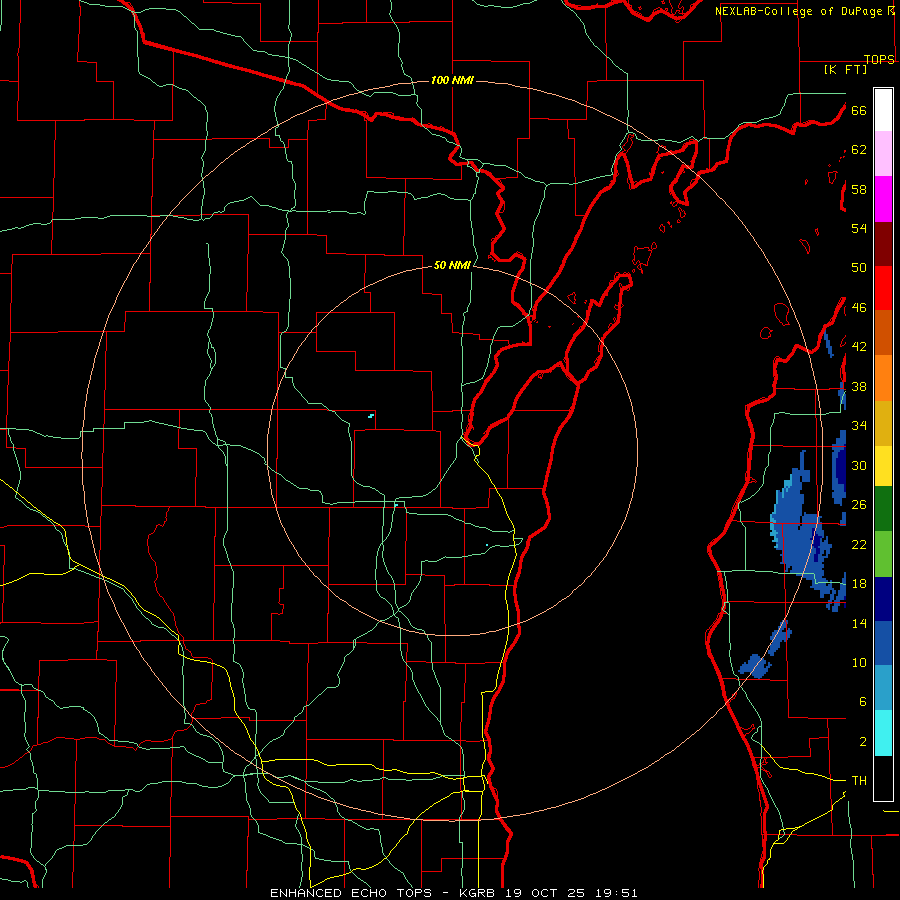This screenshot has width=900, height=900.
Task: Click the legend value '54'
Action: (859, 228)
